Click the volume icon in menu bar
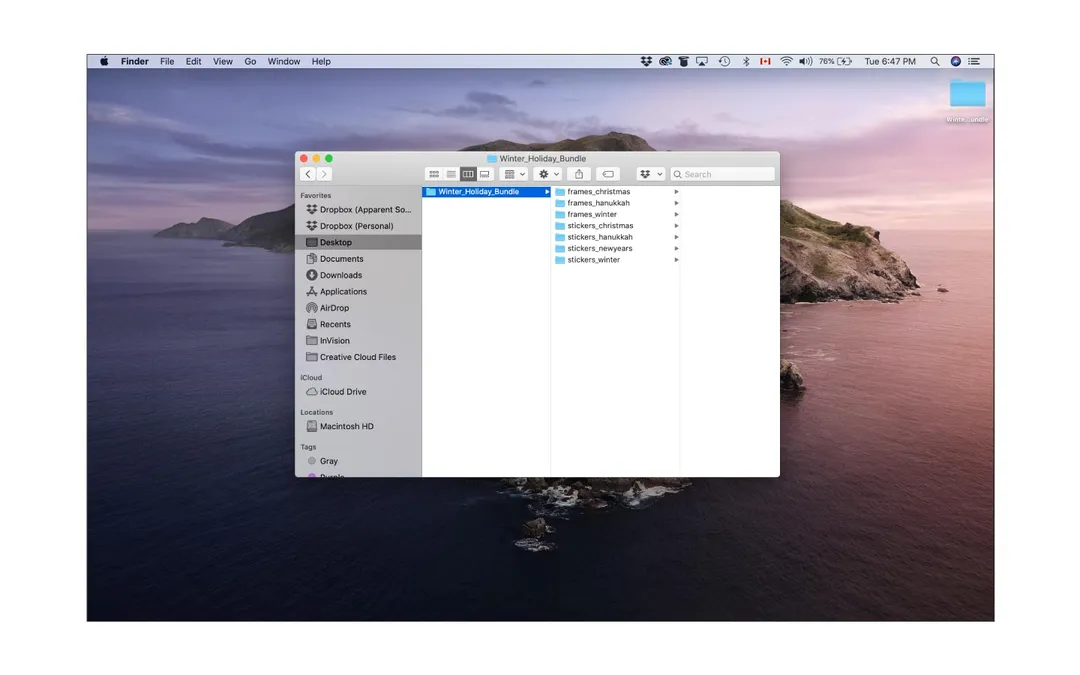The width and height of the screenshot is (1080, 675). [805, 61]
